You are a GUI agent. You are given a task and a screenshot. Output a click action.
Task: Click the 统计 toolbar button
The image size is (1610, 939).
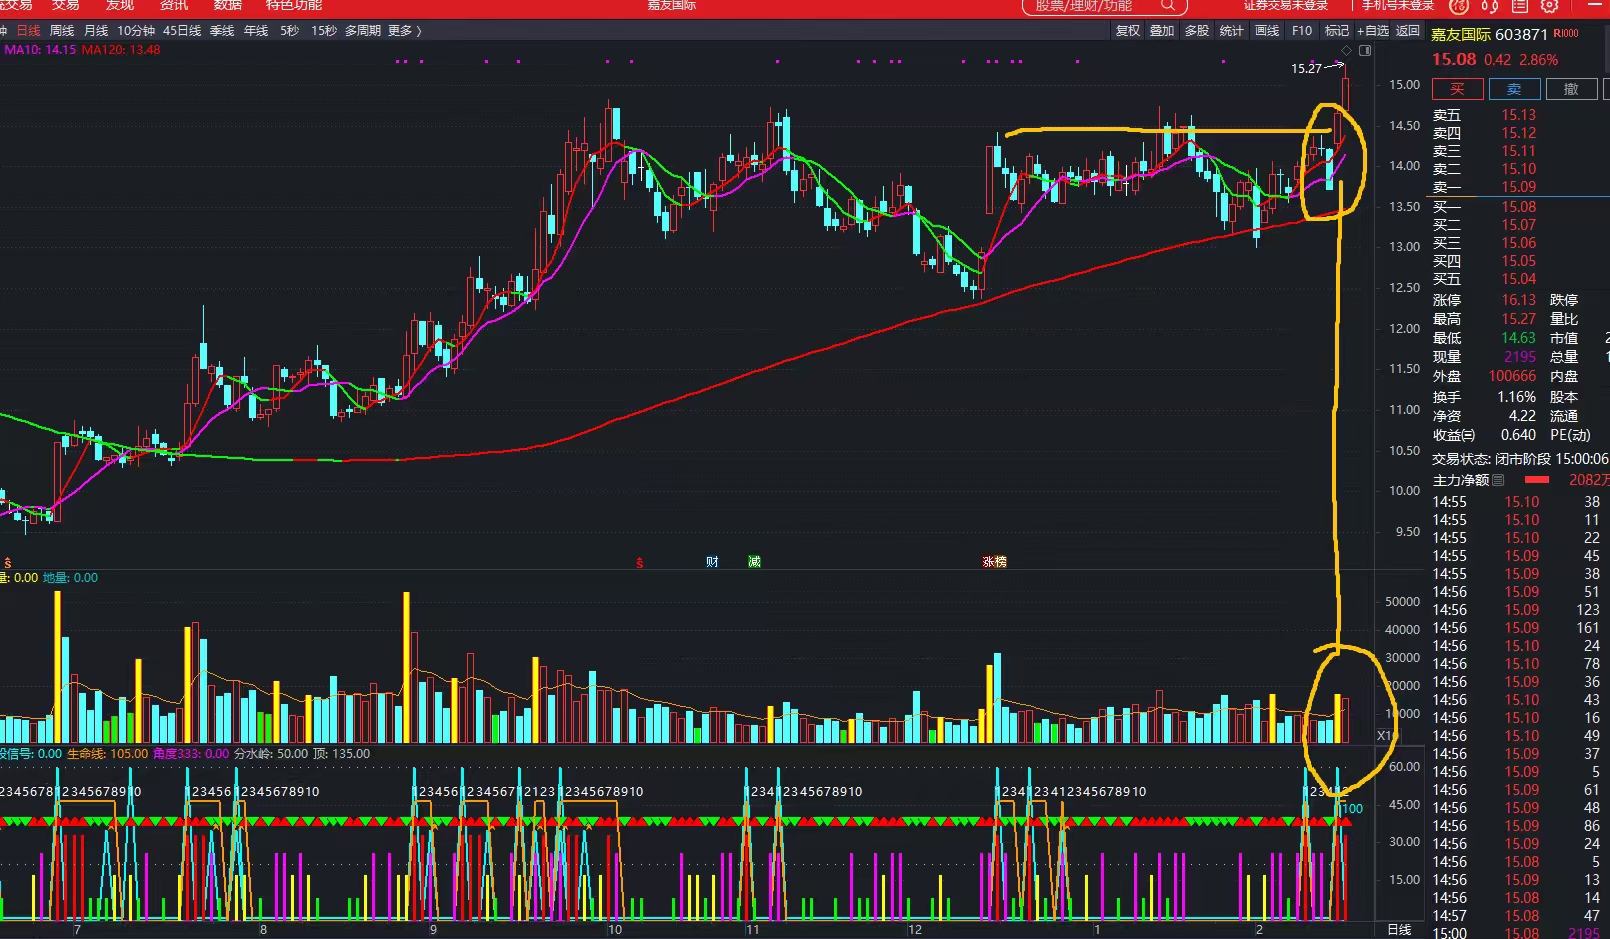point(1232,31)
